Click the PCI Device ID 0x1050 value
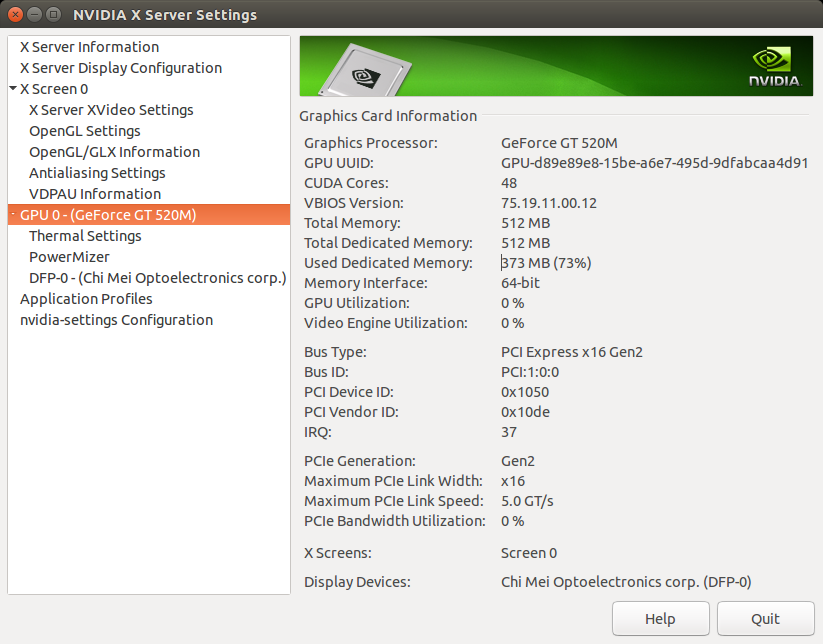The image size is (823, 644). [x=525, y=392]
